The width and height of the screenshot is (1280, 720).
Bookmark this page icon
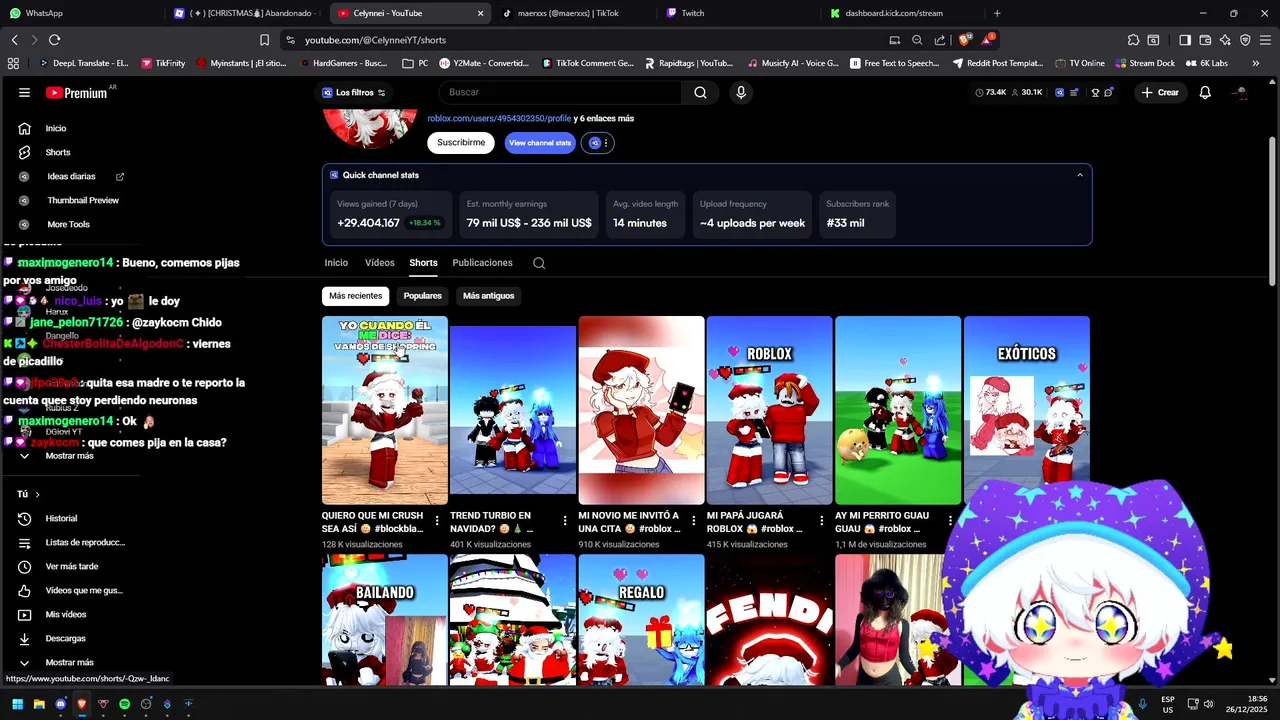click(264, 40)
